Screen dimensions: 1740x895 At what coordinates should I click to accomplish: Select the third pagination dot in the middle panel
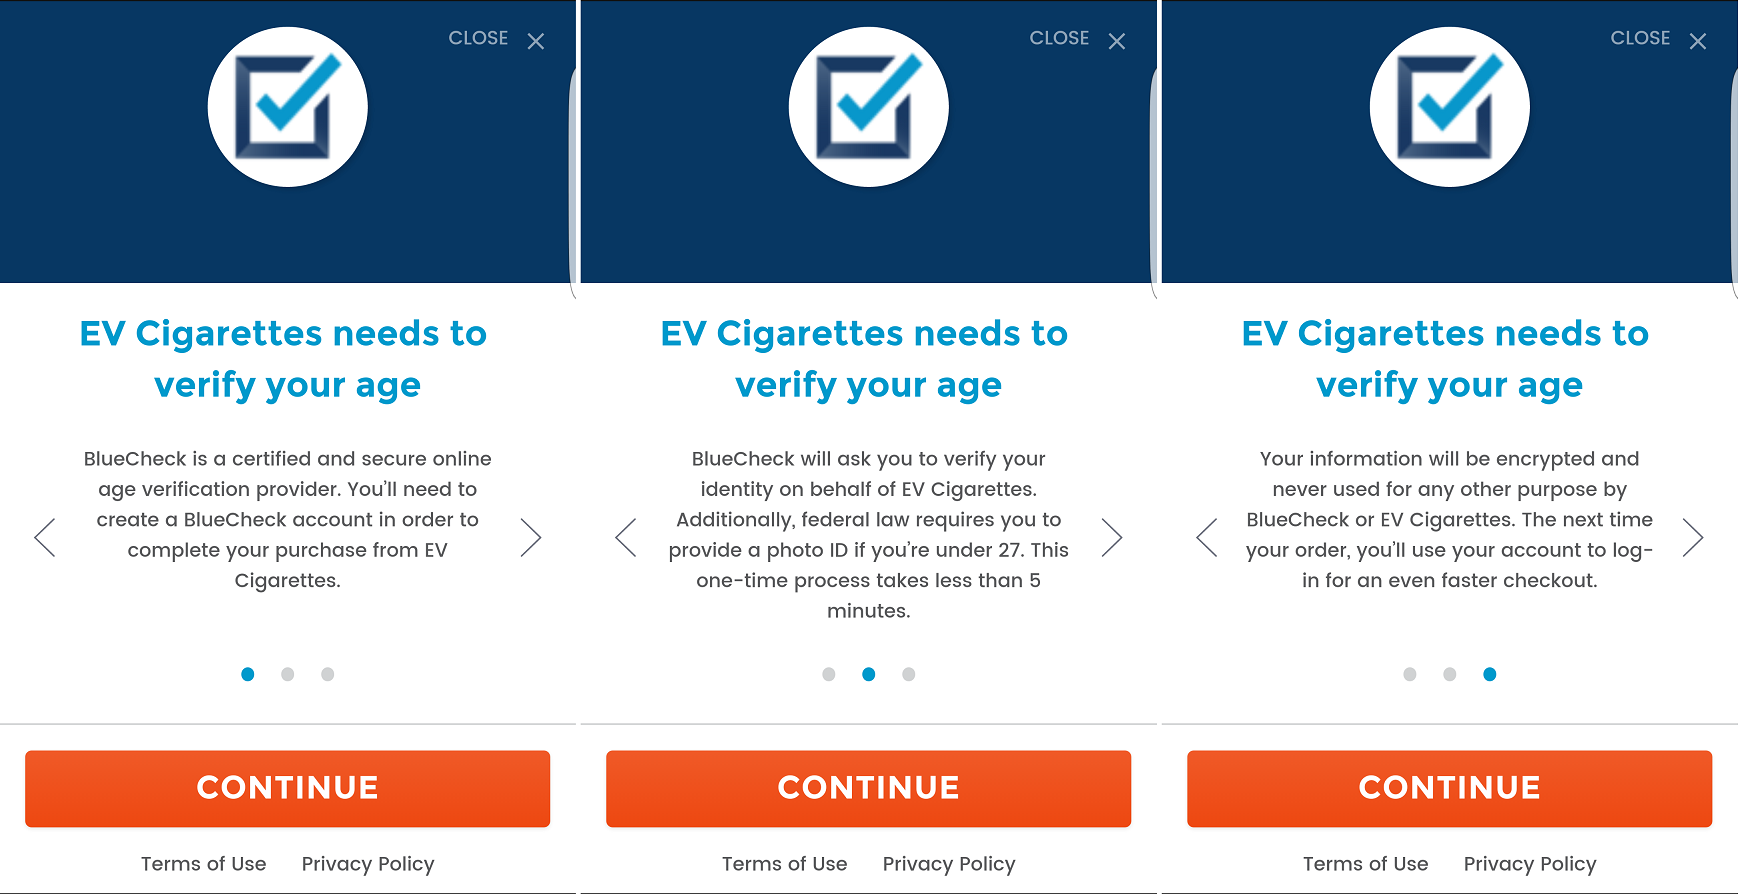[908, 674]
